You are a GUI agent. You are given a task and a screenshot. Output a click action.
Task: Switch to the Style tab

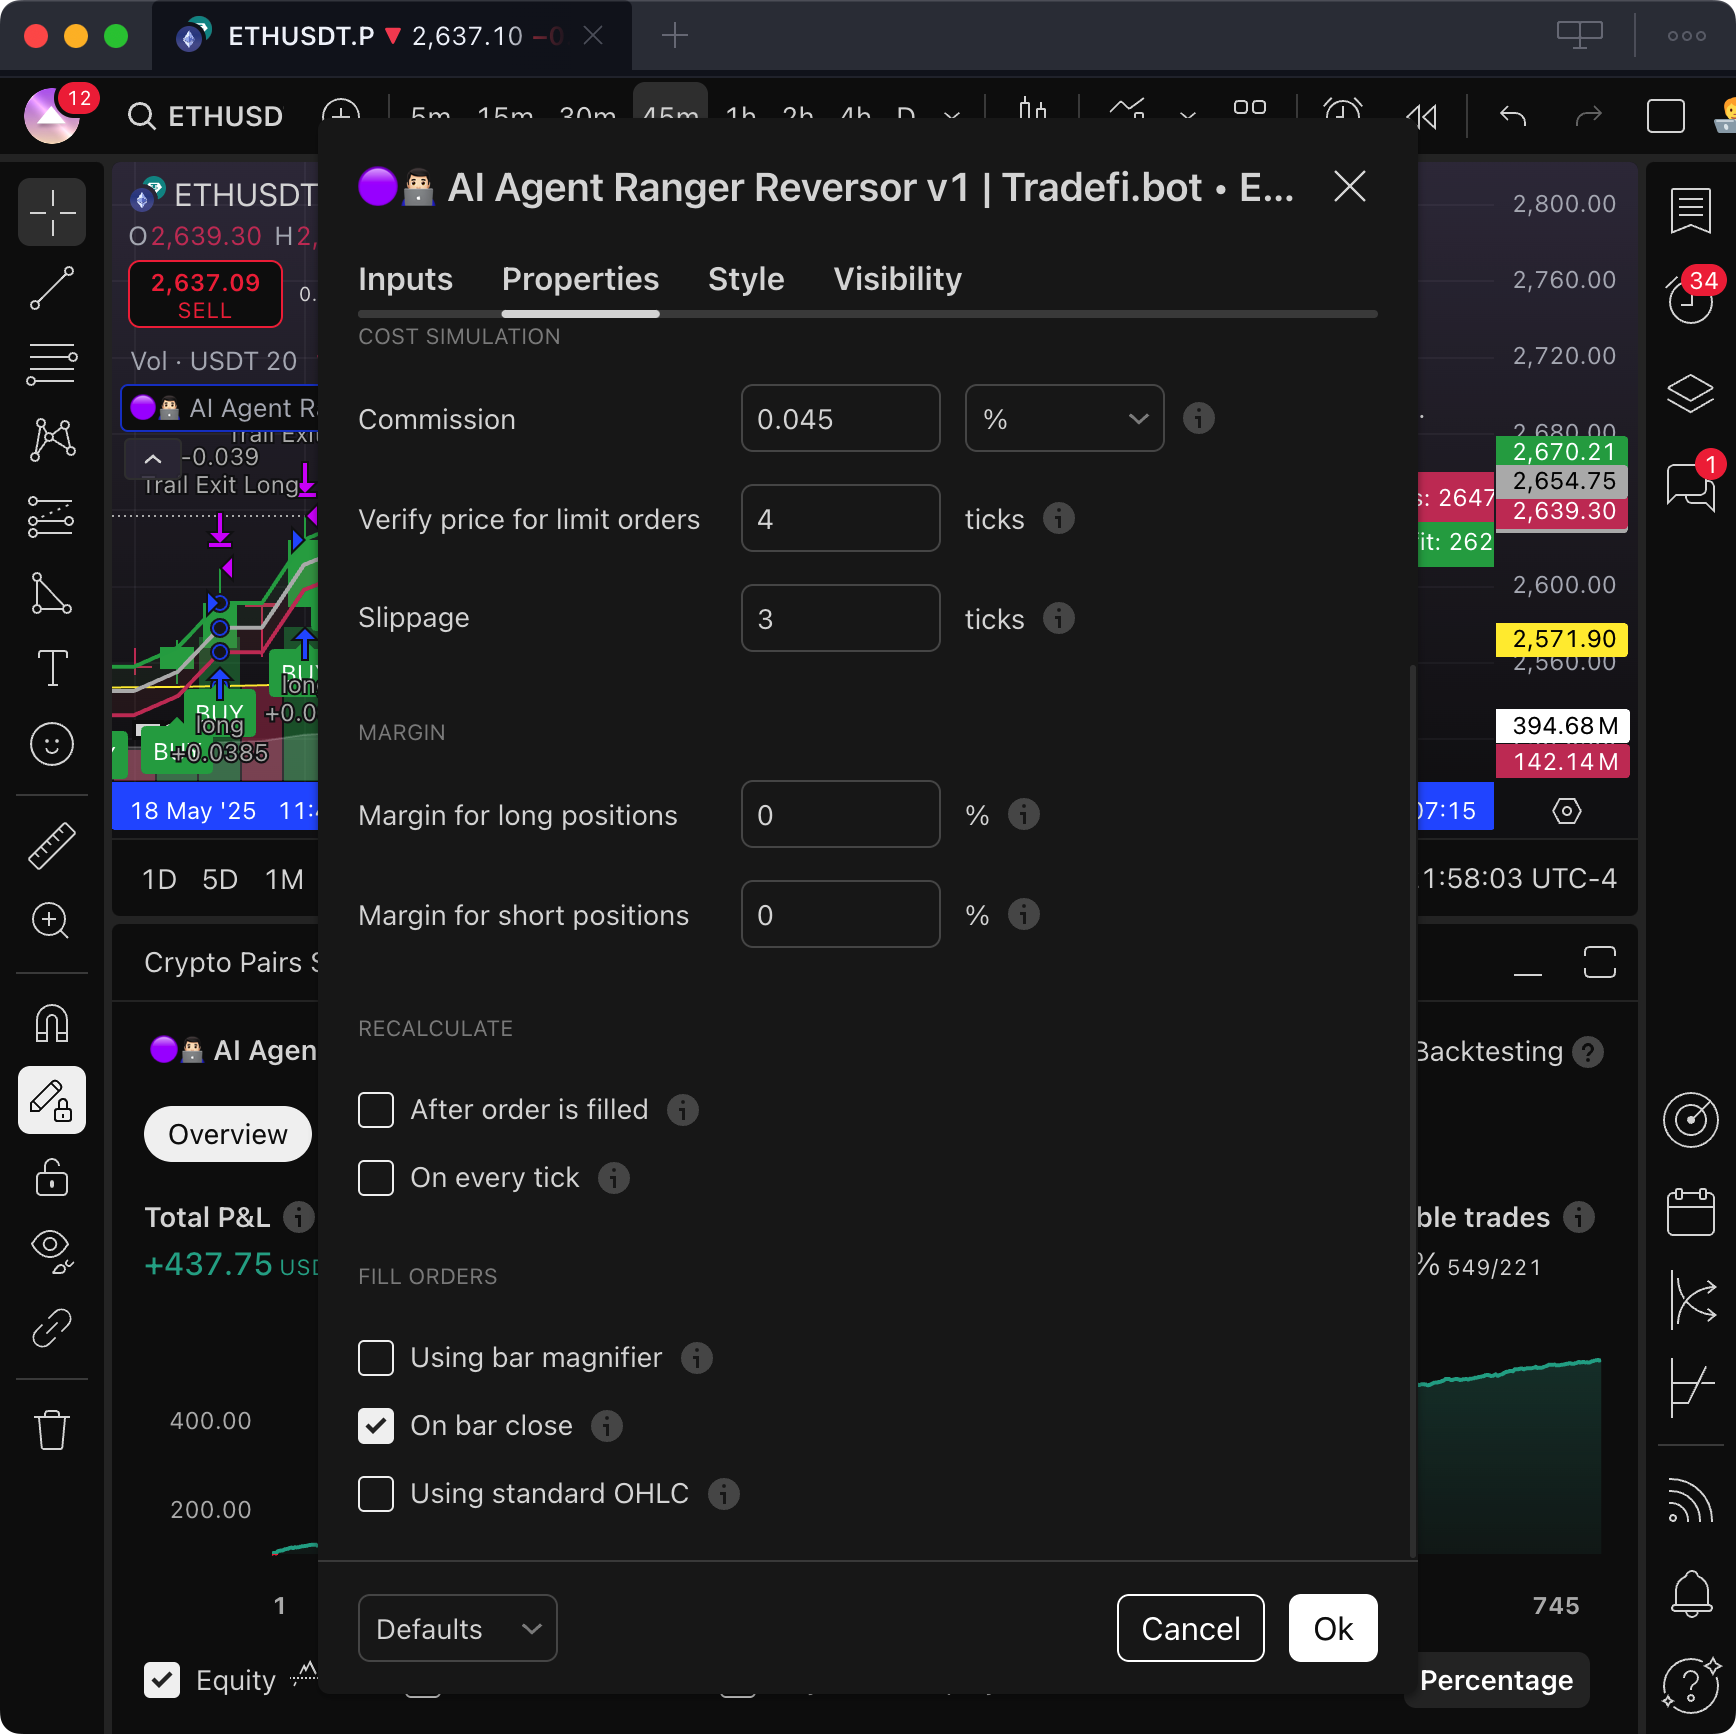(746, 279)
